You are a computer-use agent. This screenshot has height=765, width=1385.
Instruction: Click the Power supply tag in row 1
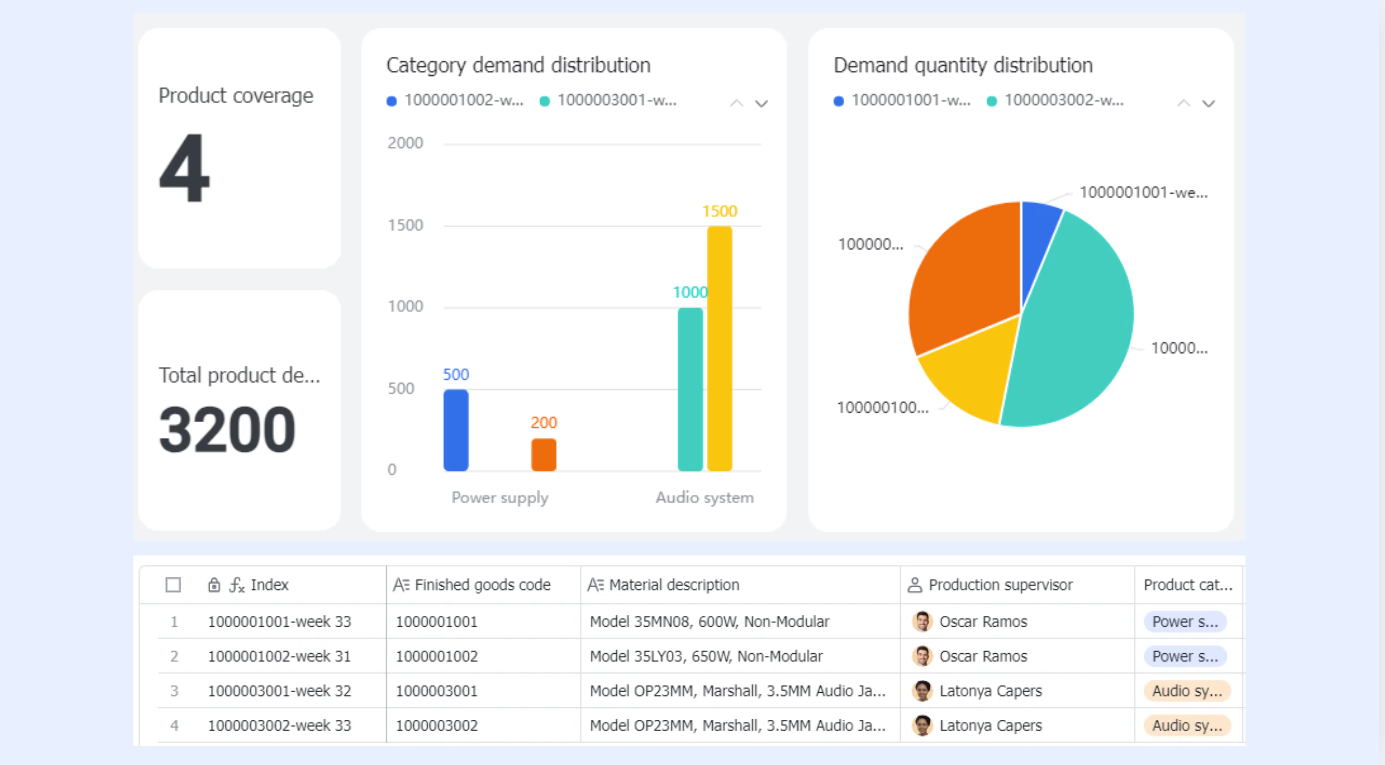pos(1185,622)
